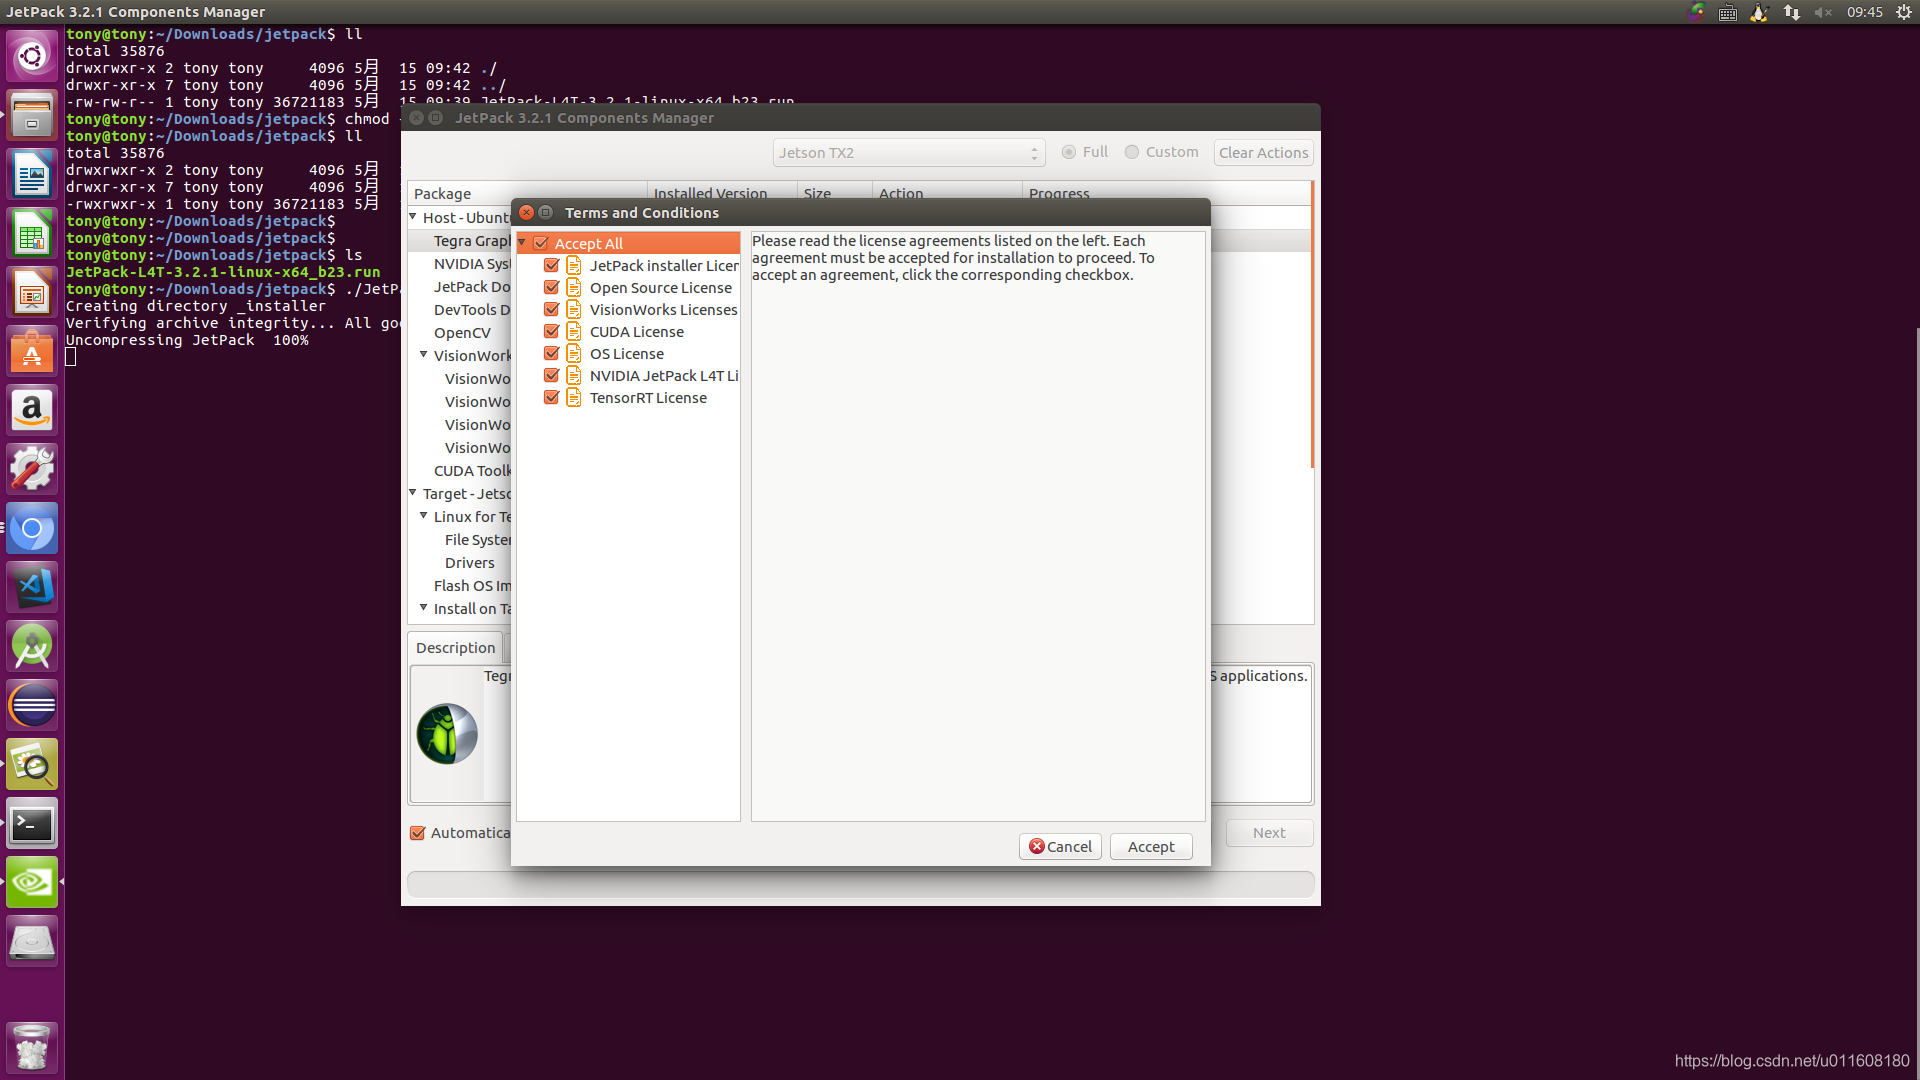Uncheck TensorRT License checkbox

[551, 397]
